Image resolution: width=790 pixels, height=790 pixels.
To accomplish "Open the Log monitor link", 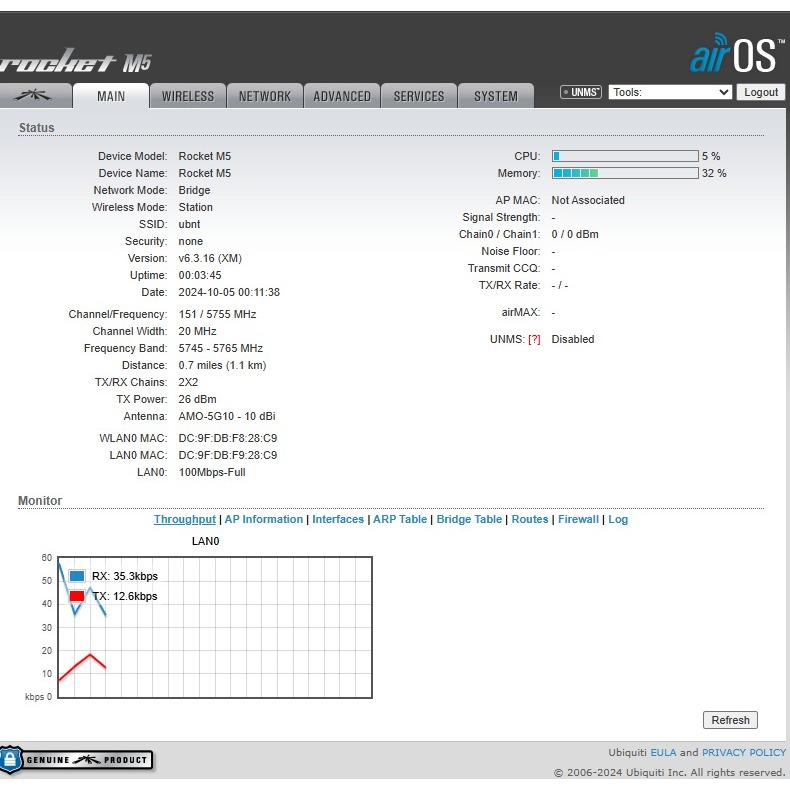I will point(618,519).
